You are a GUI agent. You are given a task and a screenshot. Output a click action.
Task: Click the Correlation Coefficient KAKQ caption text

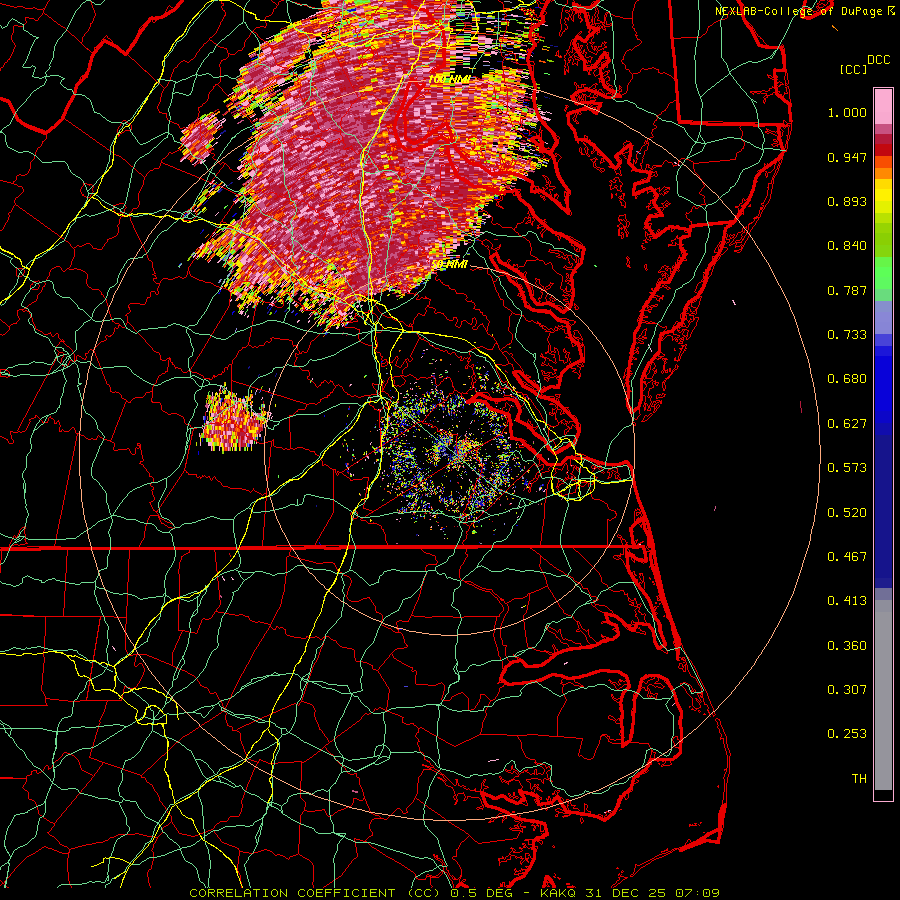tap(455, 893)
